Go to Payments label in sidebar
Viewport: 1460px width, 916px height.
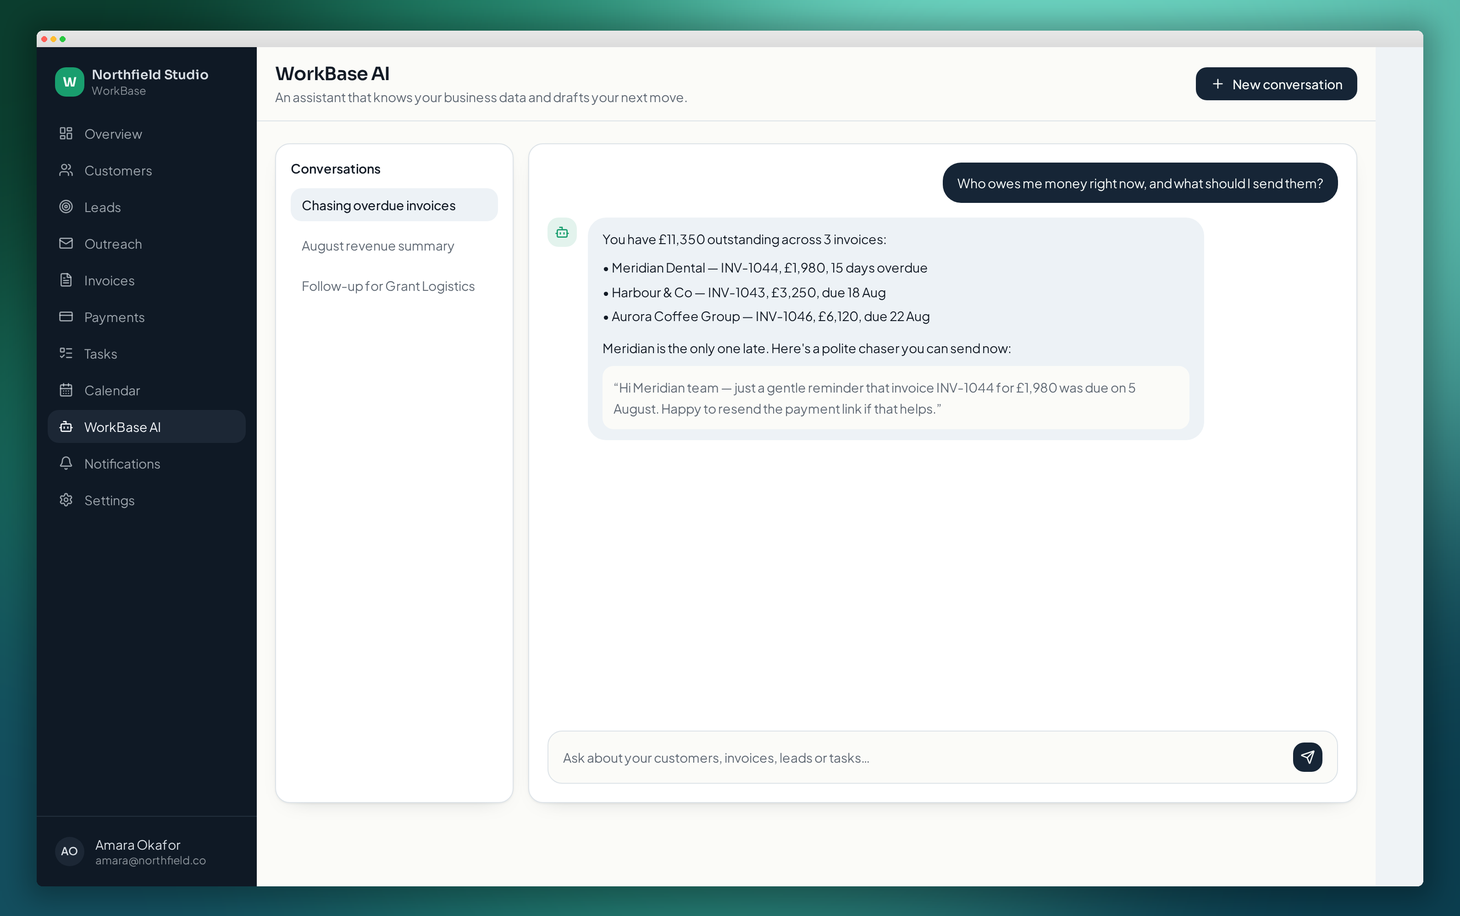pyautogui.click(x=114, y=317)
